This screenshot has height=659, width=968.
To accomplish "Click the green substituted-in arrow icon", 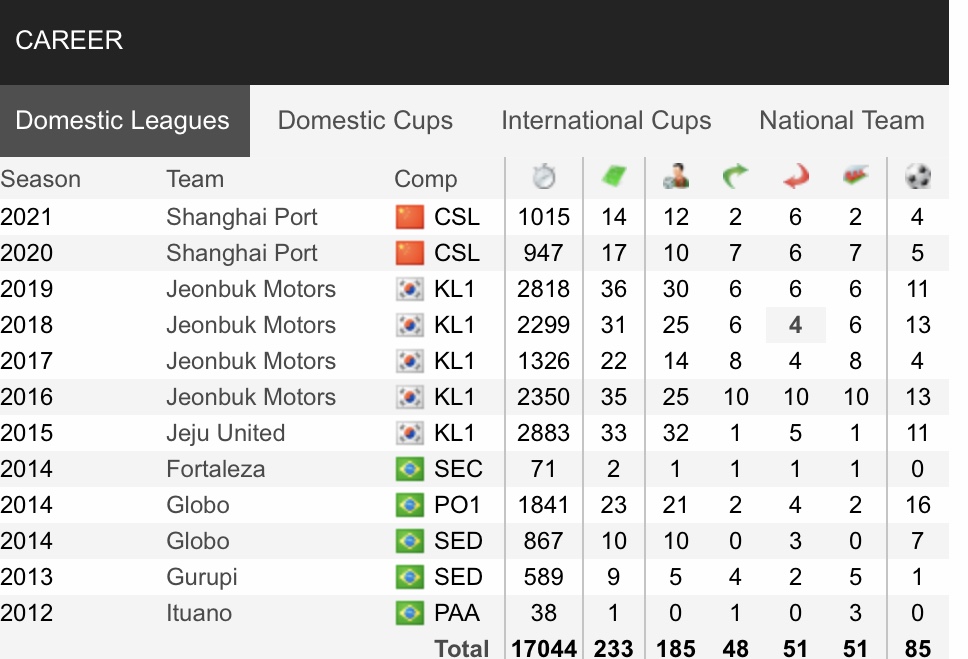I will tap(735, 177).
